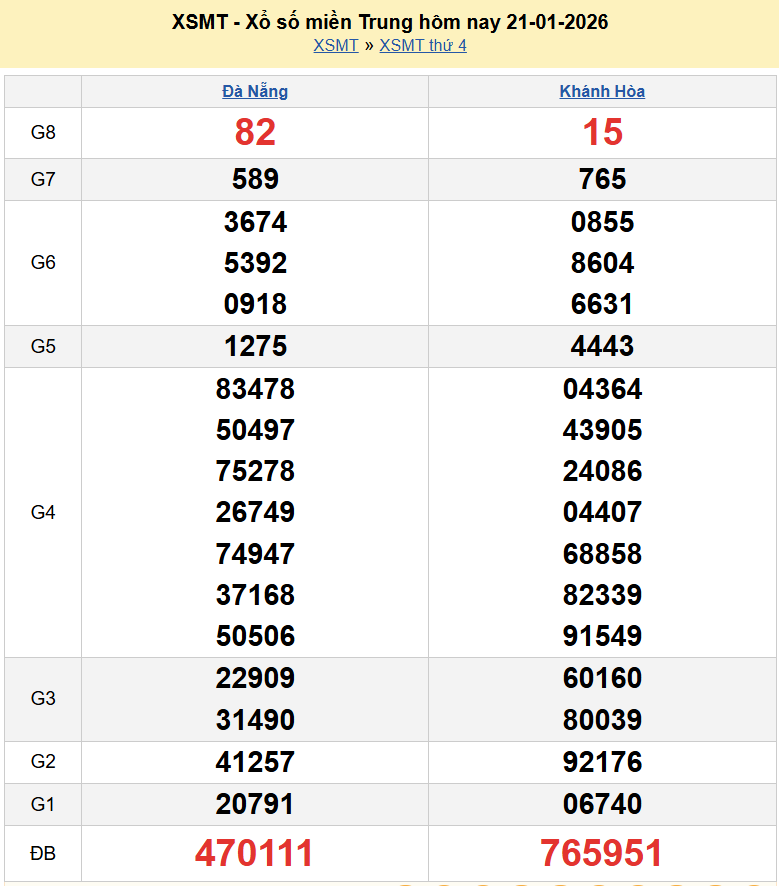Screen dimensions: 779x886
Task: Open the Khánh Hòa column header link
Action: point(602,91)
